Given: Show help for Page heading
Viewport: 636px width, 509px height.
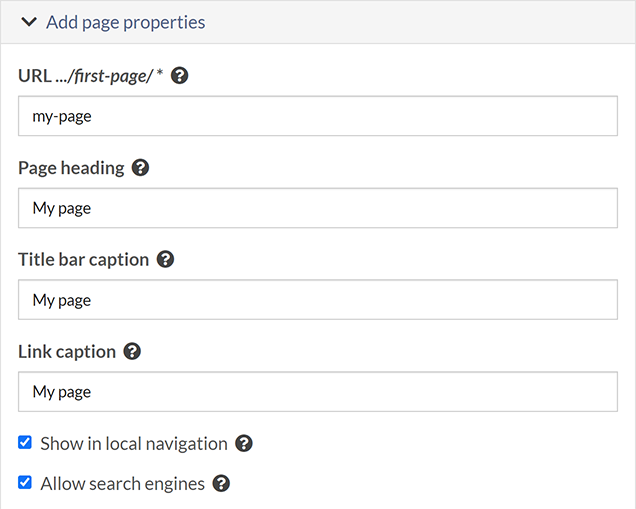Looking at the screenshot, I should tap(141, 168).
